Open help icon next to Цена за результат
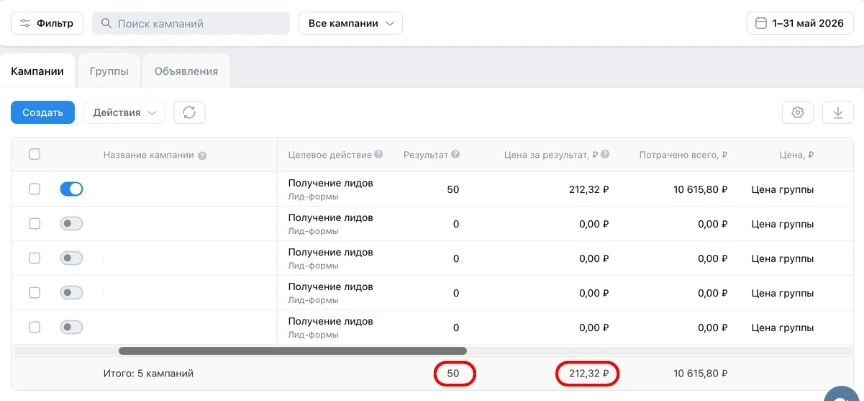Viewport: 864px width, 401px height. click(605, 155)
